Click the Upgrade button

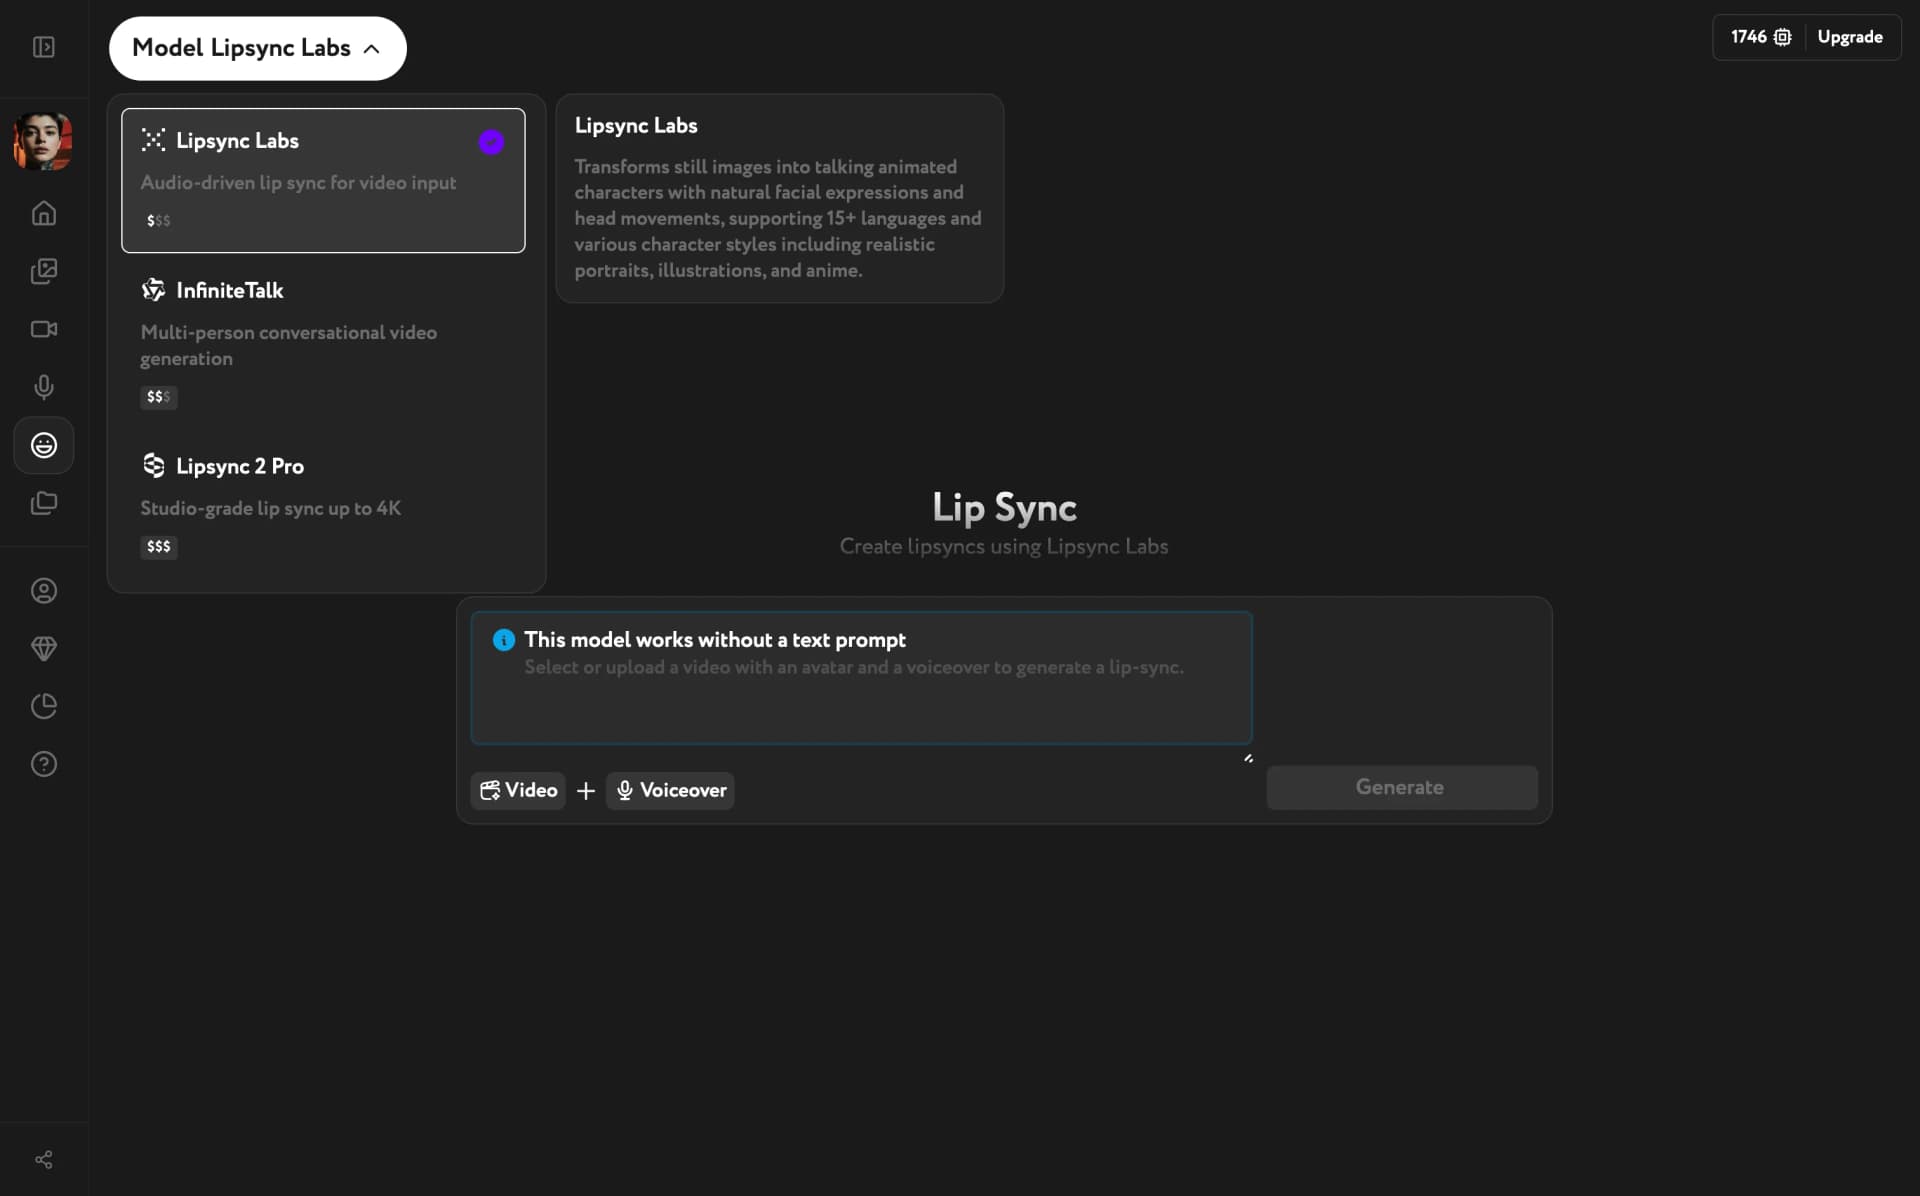click(x=1848, y=36)
